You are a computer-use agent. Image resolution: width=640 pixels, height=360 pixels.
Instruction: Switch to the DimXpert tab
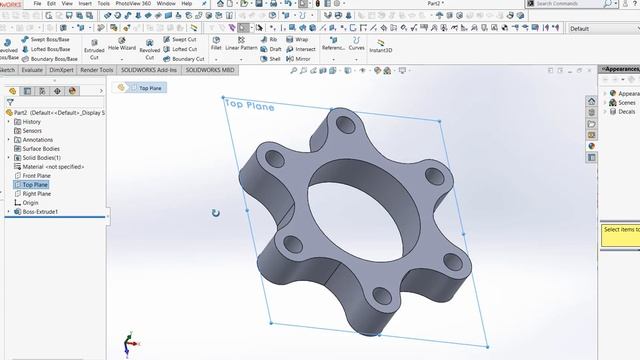(61, 70)
